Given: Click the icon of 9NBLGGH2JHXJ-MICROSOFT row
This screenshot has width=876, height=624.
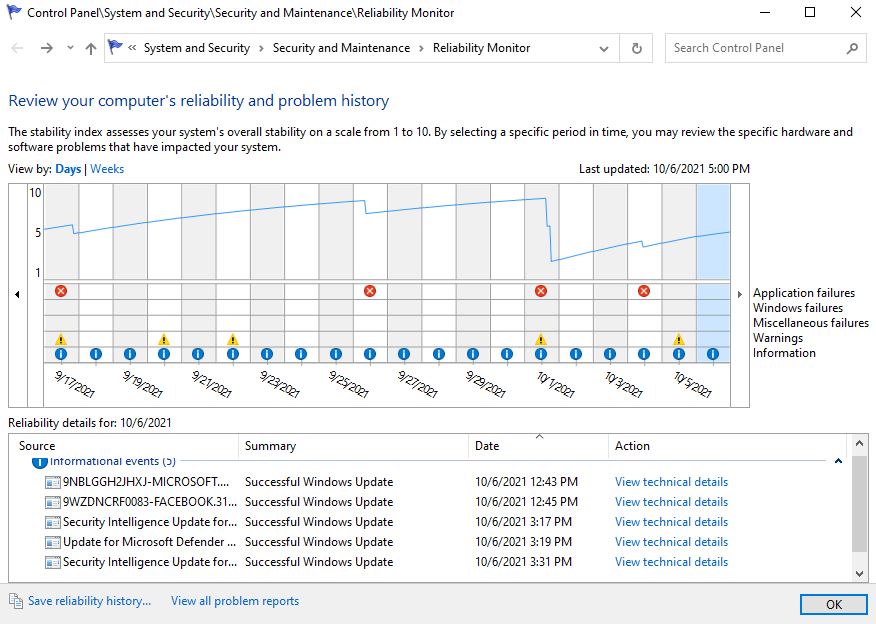Looking at the screenshot, I should [x=53, y=482].
